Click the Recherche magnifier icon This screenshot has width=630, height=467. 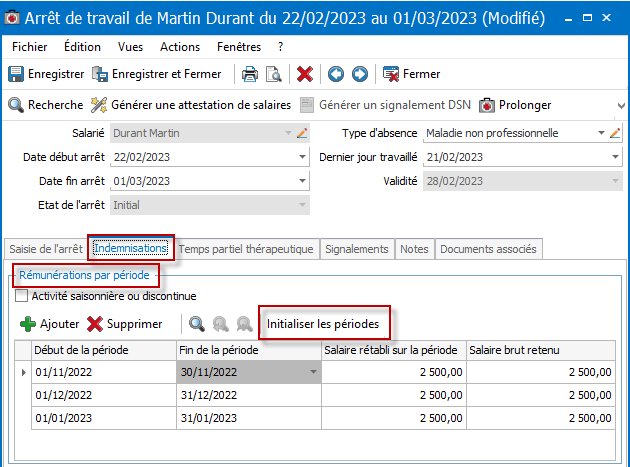coord(16,105)
